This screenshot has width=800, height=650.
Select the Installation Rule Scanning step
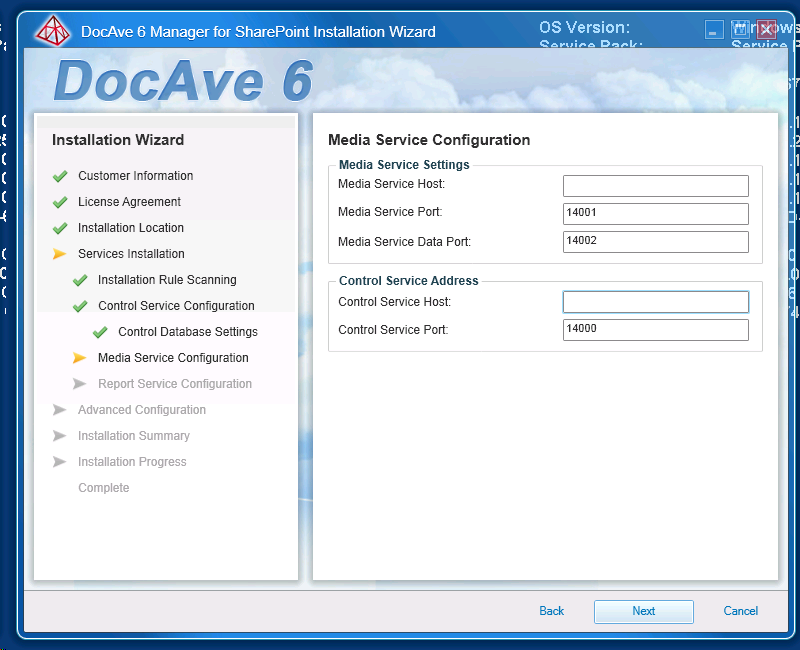point(167,280)
